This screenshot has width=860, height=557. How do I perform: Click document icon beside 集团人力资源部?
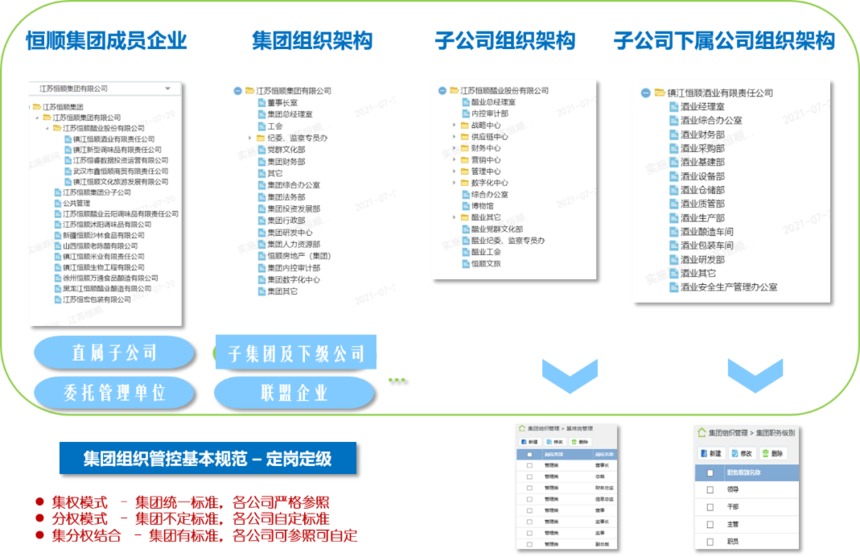[262, 244]
